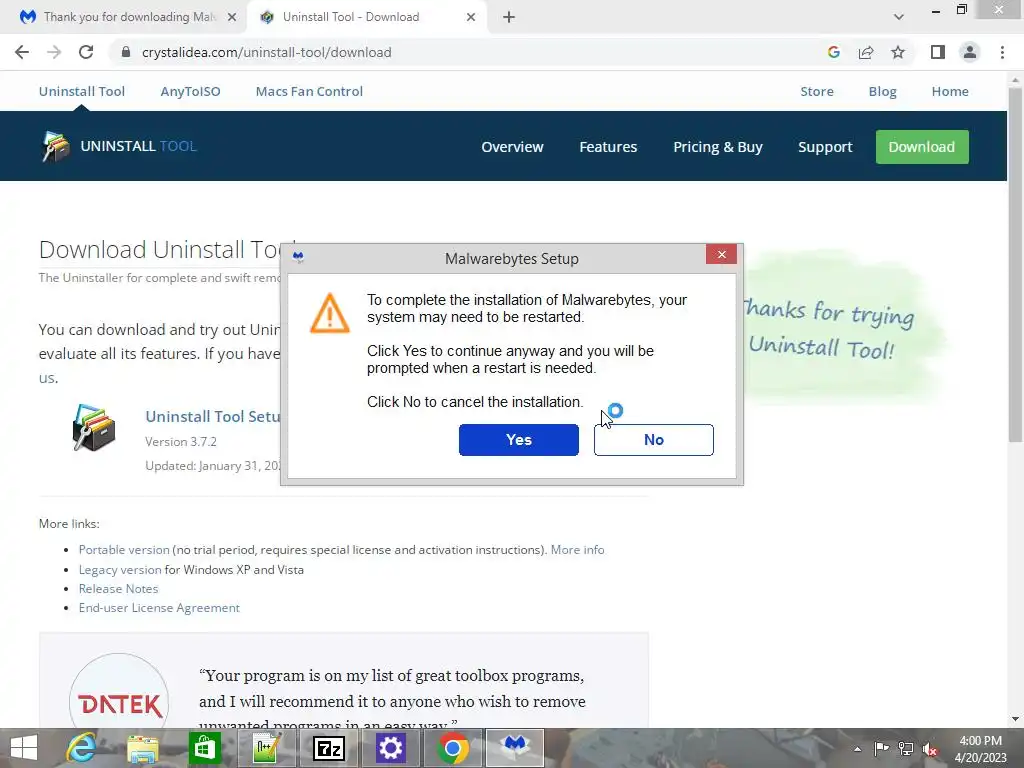Viewport: 1024px width, 768px height.
Task: Open Macs Fan Control product link
Action: point(310,91)
